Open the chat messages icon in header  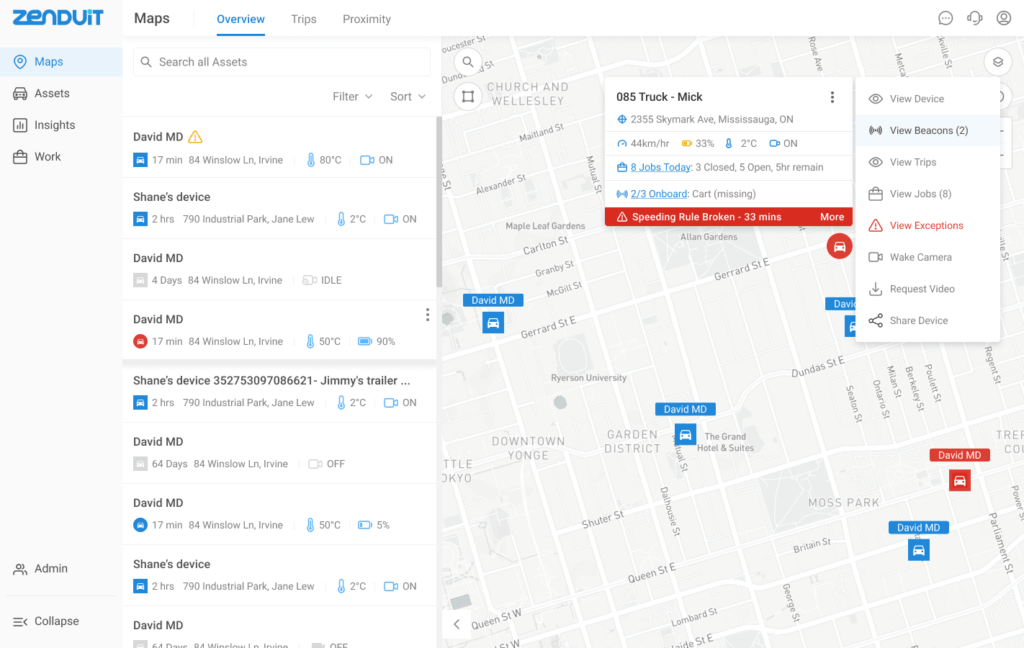click(945, 18)
